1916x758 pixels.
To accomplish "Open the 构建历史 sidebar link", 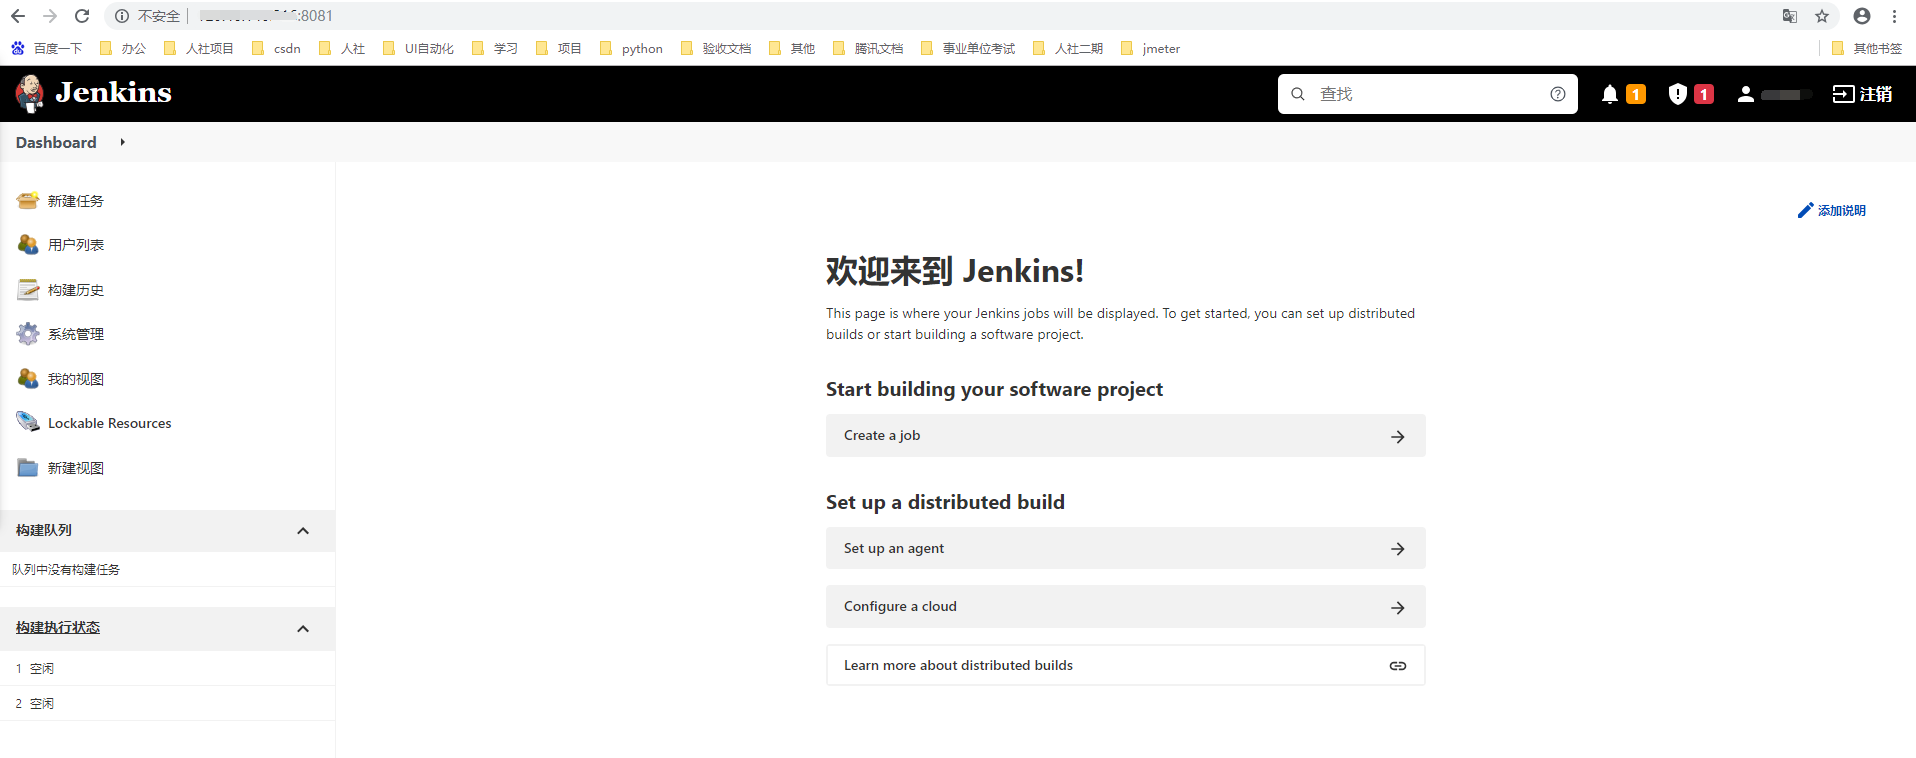I will [76, 290].
